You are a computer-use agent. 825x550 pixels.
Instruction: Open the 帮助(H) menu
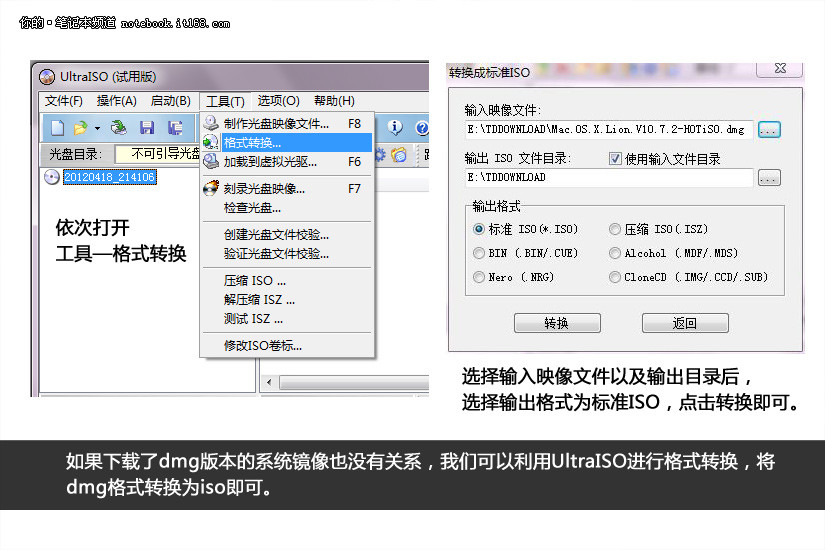334,101
